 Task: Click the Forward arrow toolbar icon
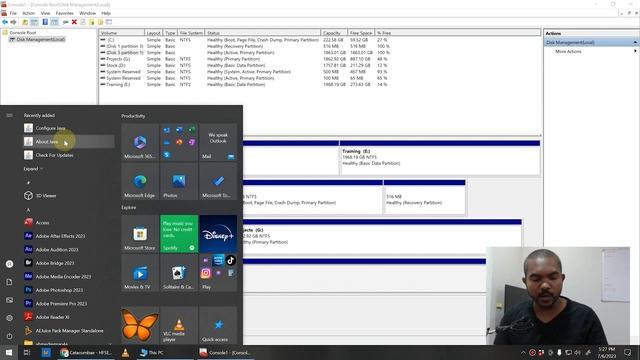(x=13, y=22)
